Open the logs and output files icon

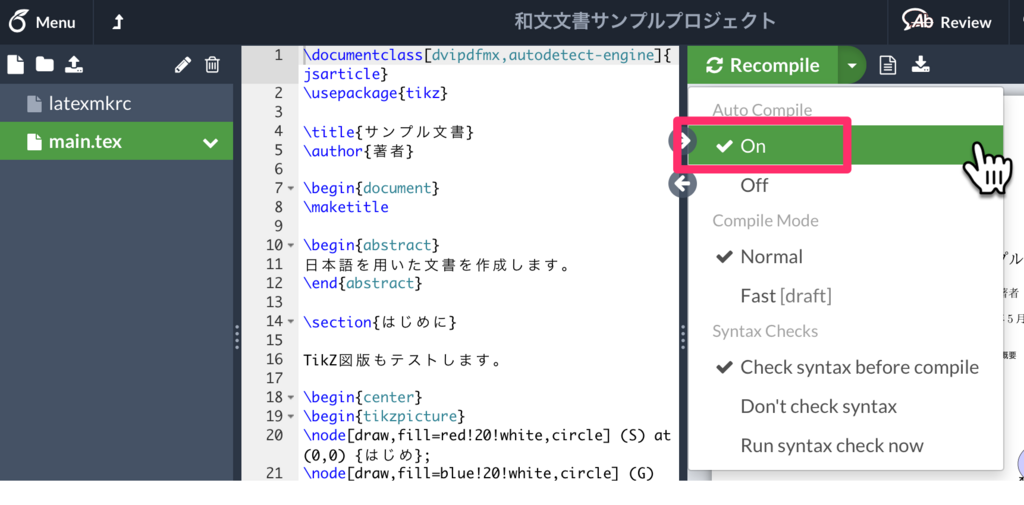click(888, 65)
